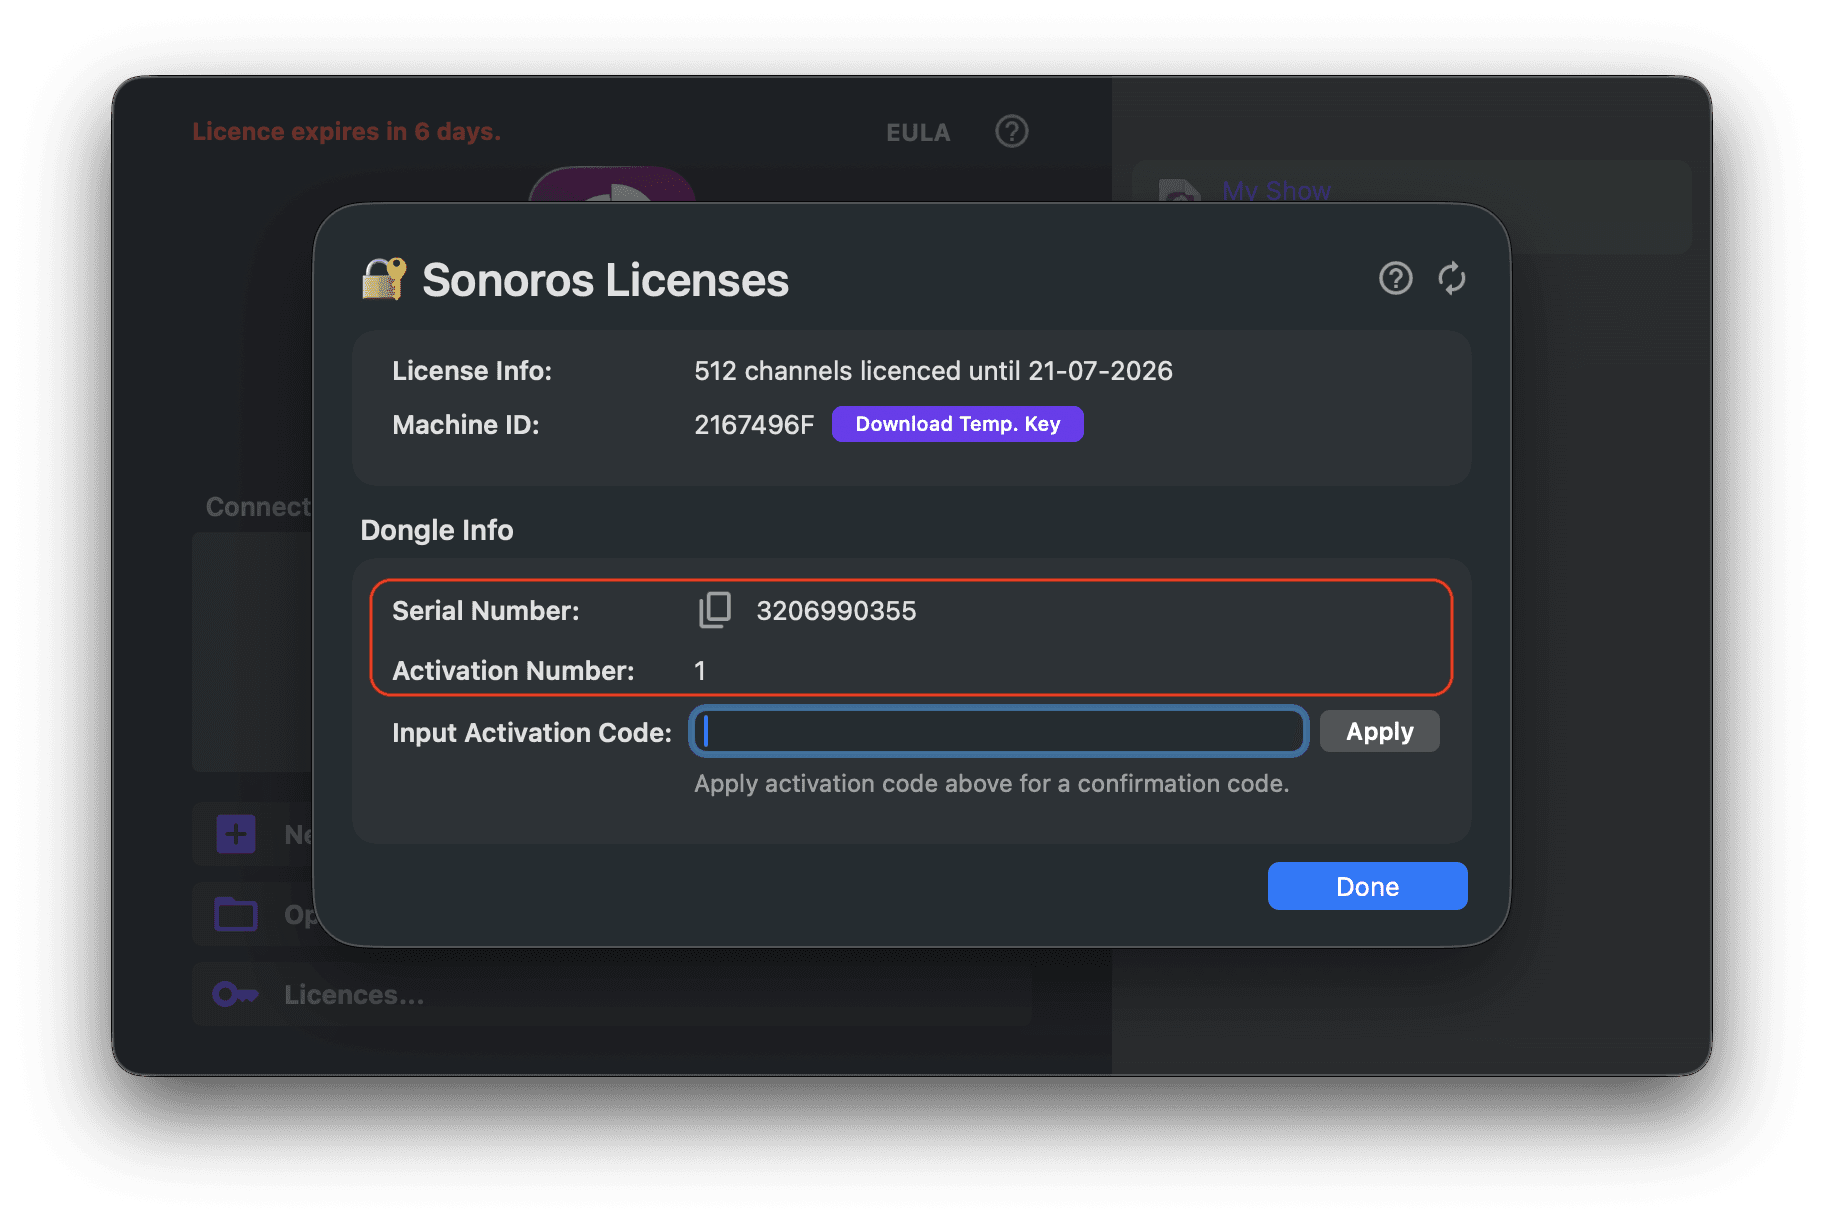The image size is (1824, 1224).
Task: Click the help icon next to EULA
Action: coord(1011,131)
